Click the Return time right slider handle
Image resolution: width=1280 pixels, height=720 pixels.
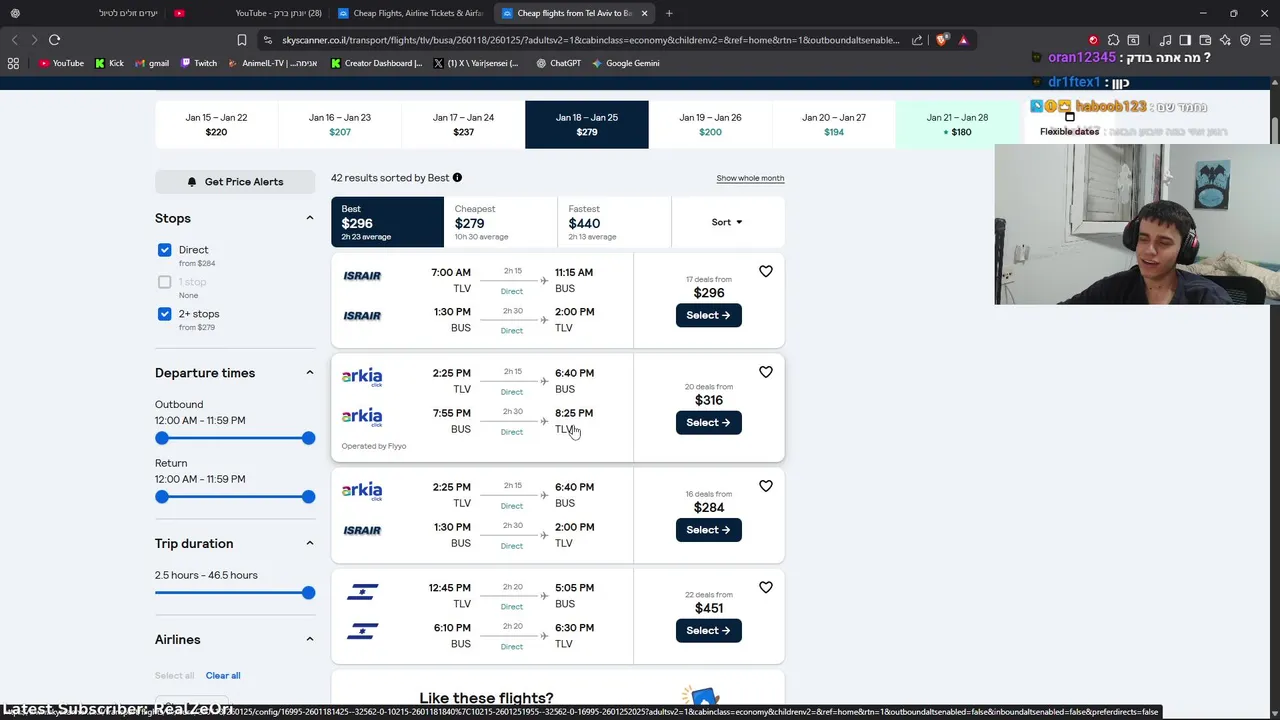(308, 497)
